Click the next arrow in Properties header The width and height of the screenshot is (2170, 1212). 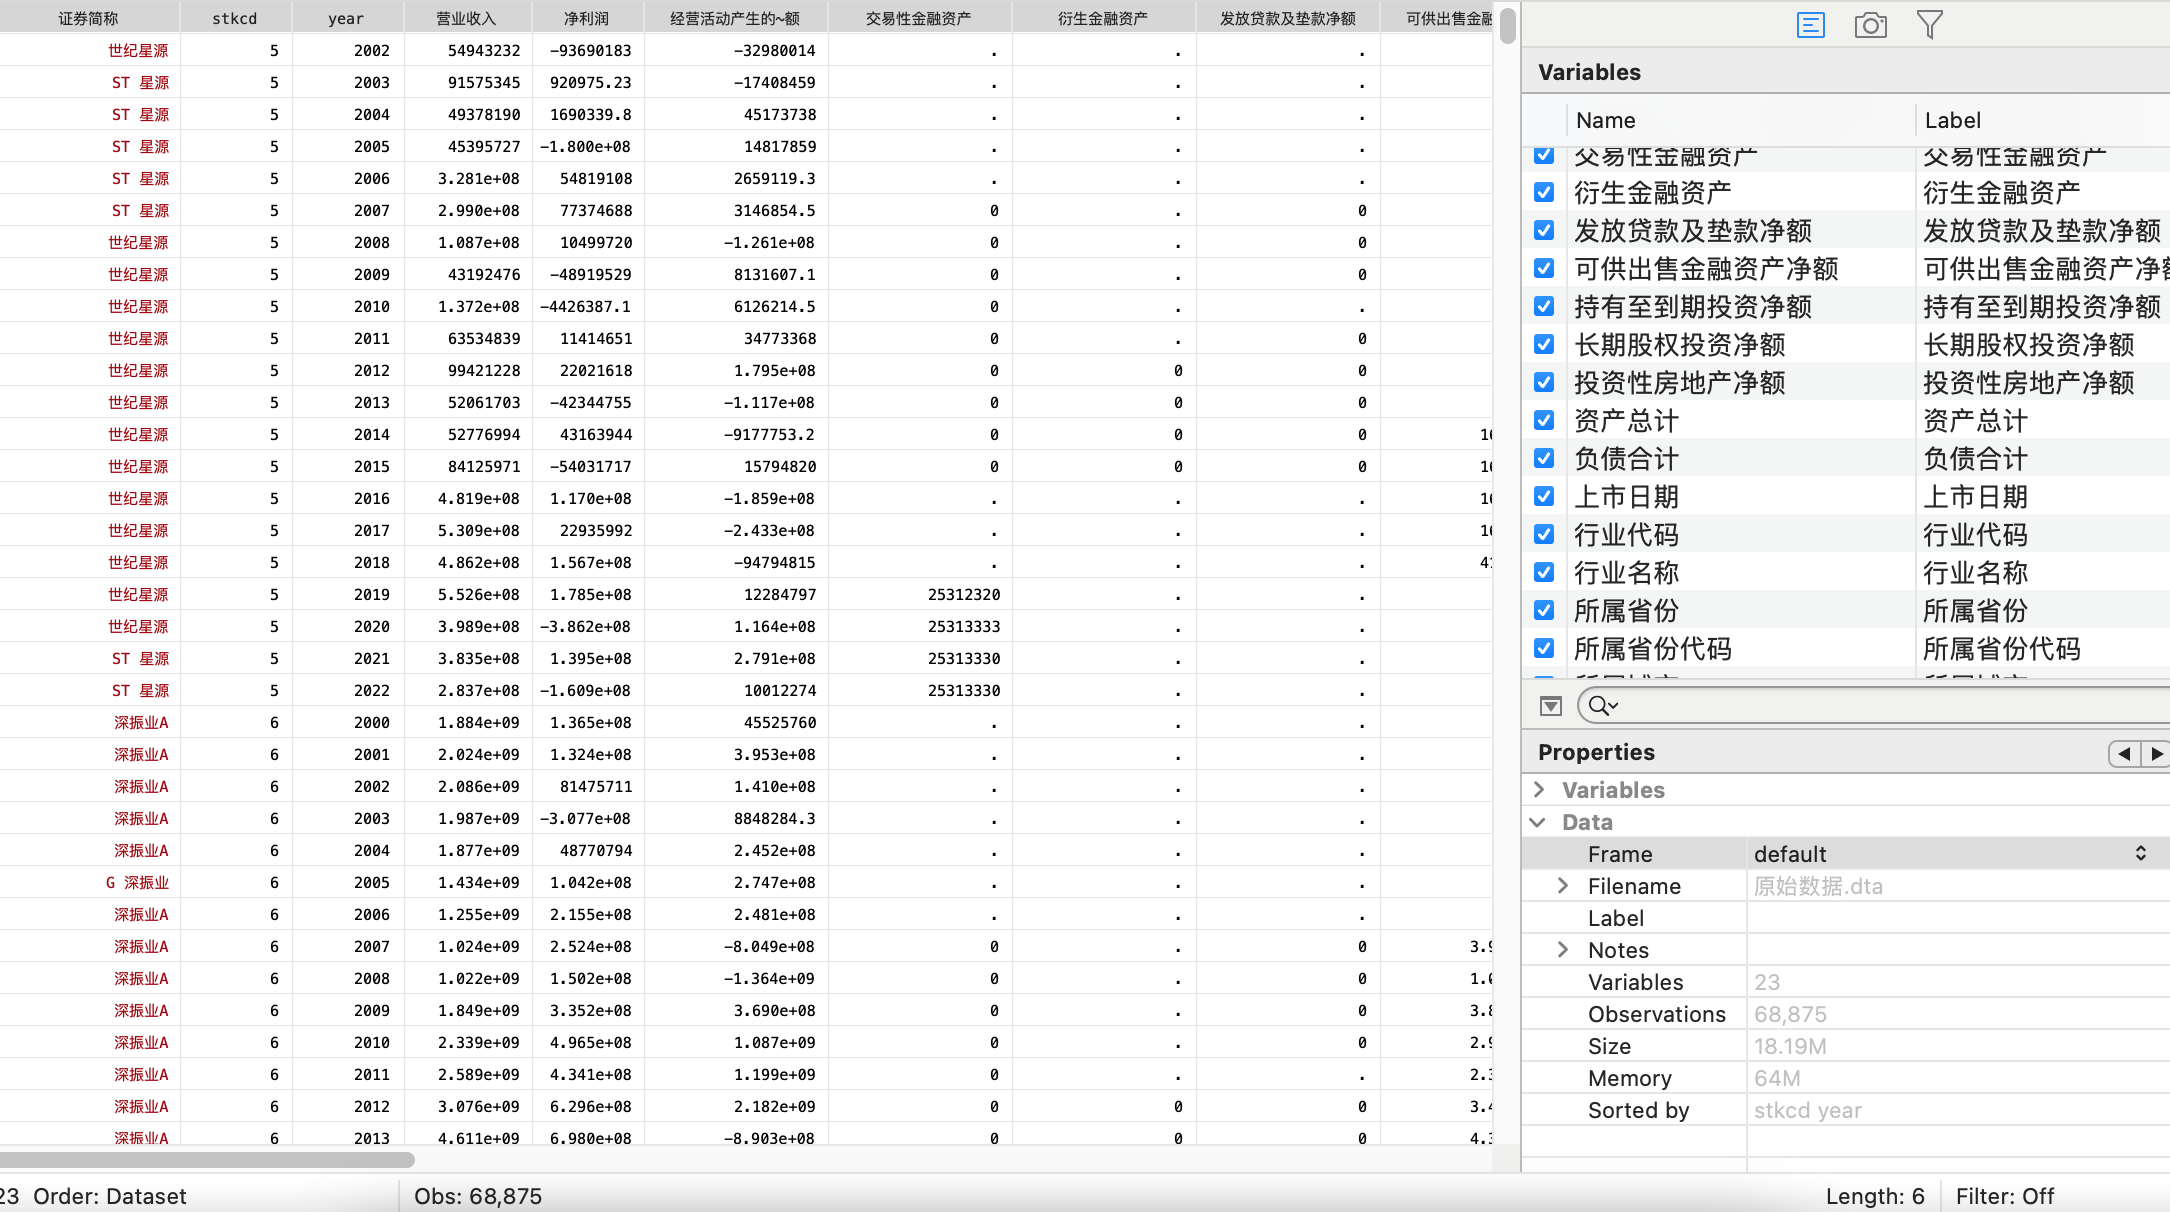pyautogui.click(x=2156, y=753)
